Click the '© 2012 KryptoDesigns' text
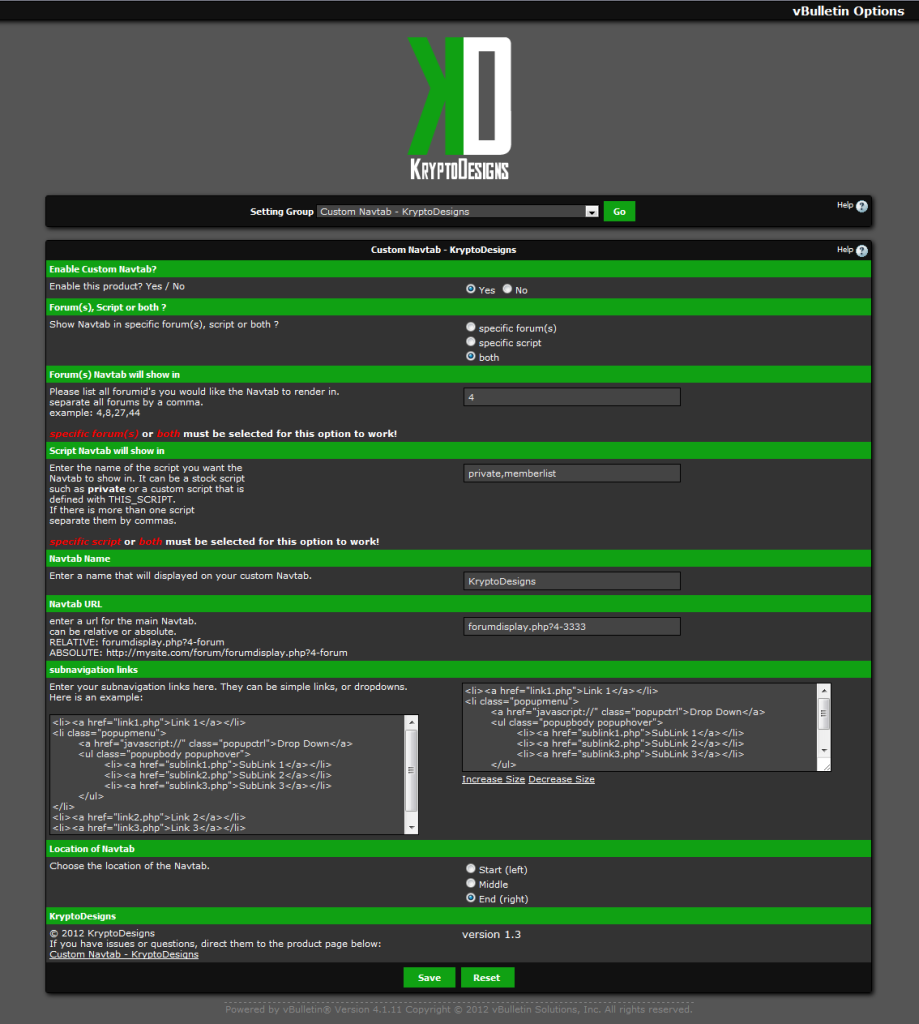The height and width of the screenshot is (1024, 919). coord(102,933)
